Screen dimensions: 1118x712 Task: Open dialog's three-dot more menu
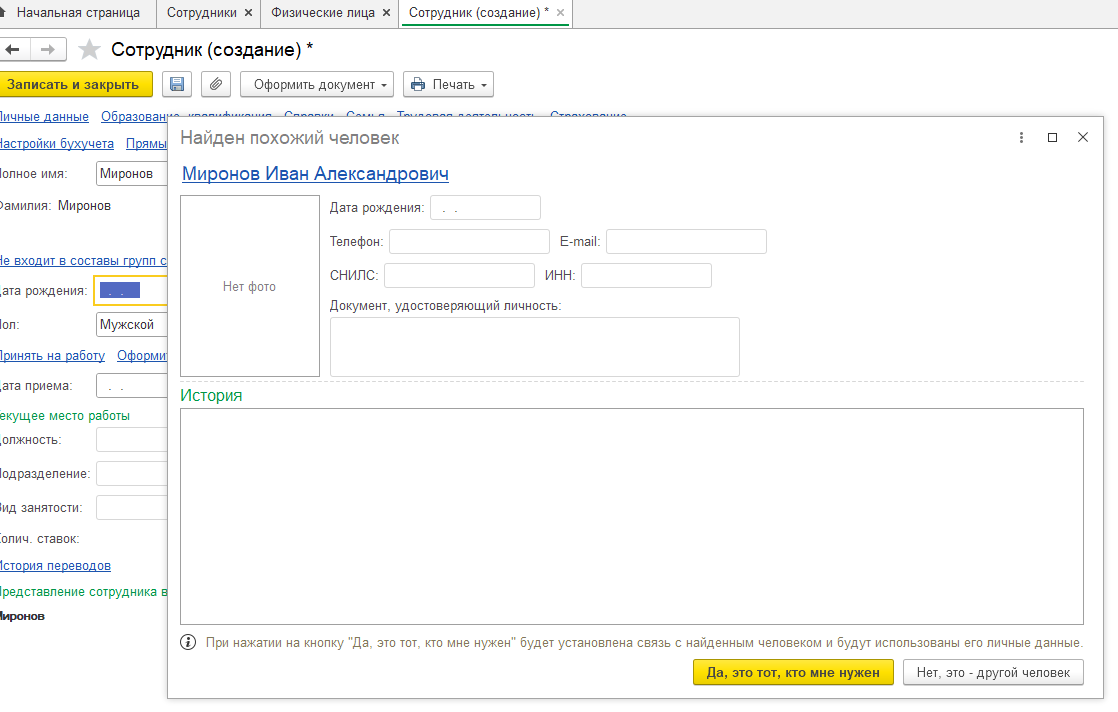(x=1021, y=138)
